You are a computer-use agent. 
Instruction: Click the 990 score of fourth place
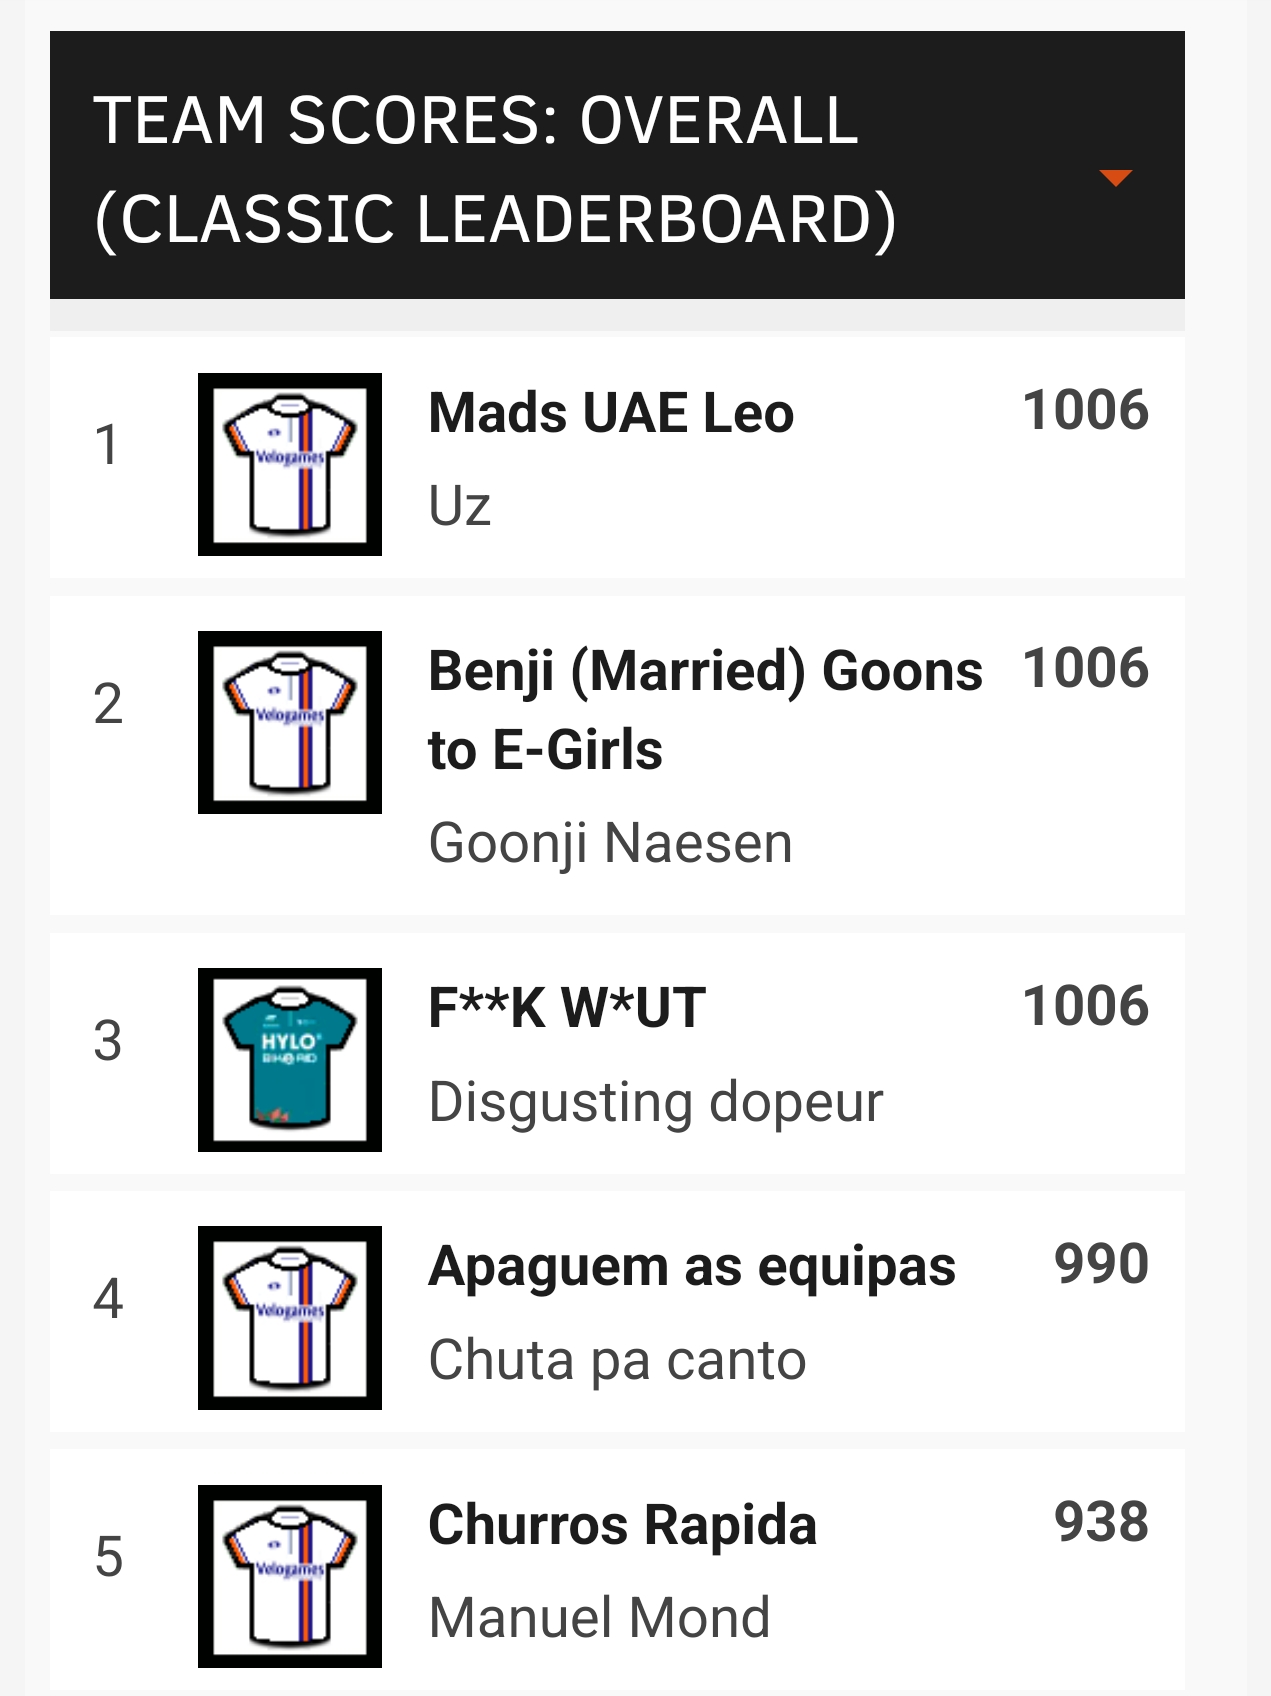pyautogui.click(x=1101, y=1264)
